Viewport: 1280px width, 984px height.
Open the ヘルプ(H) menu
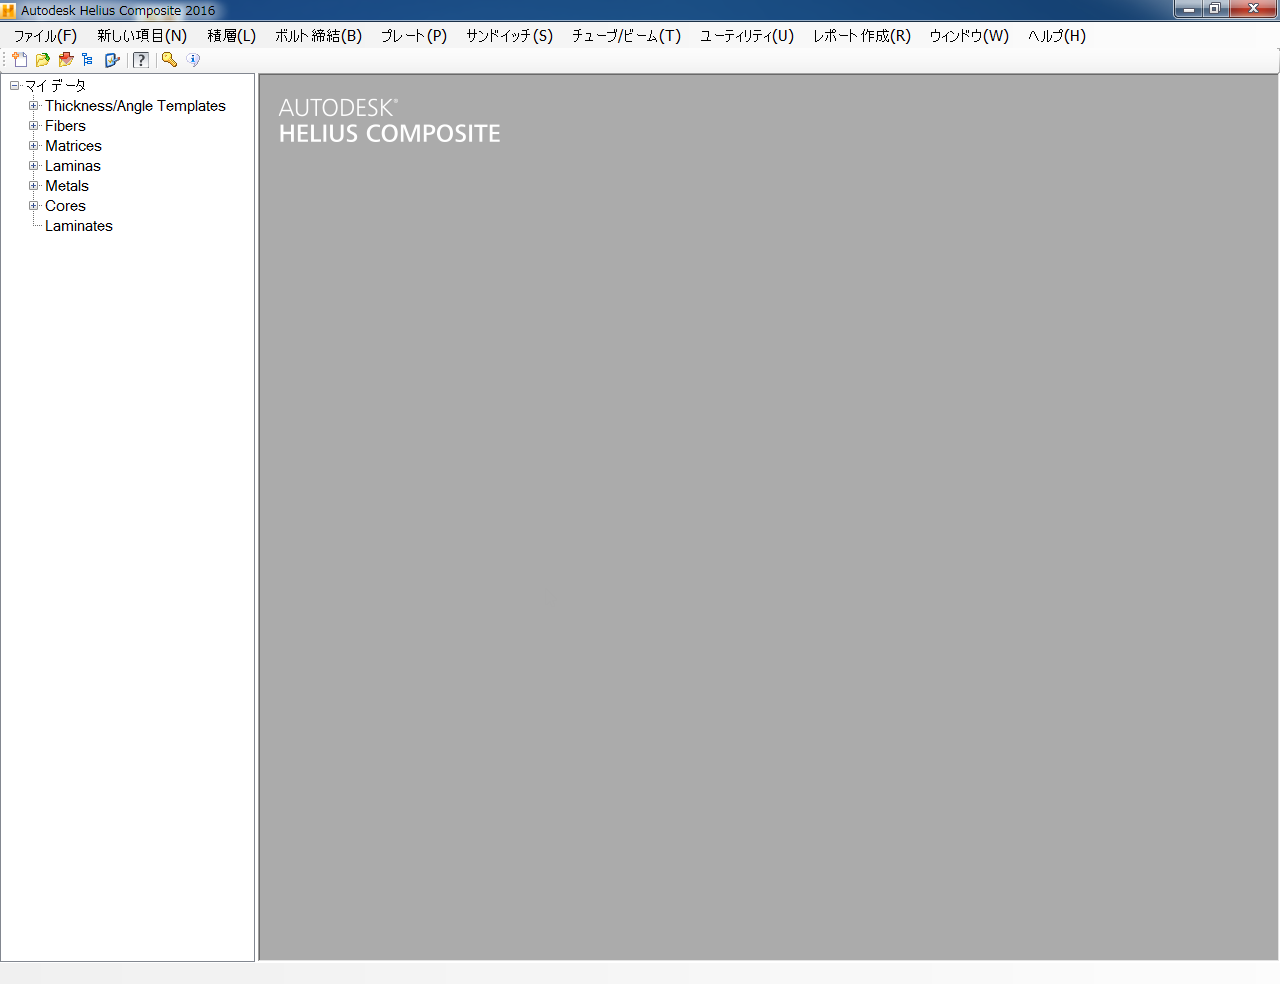(x=1057, y=36)
